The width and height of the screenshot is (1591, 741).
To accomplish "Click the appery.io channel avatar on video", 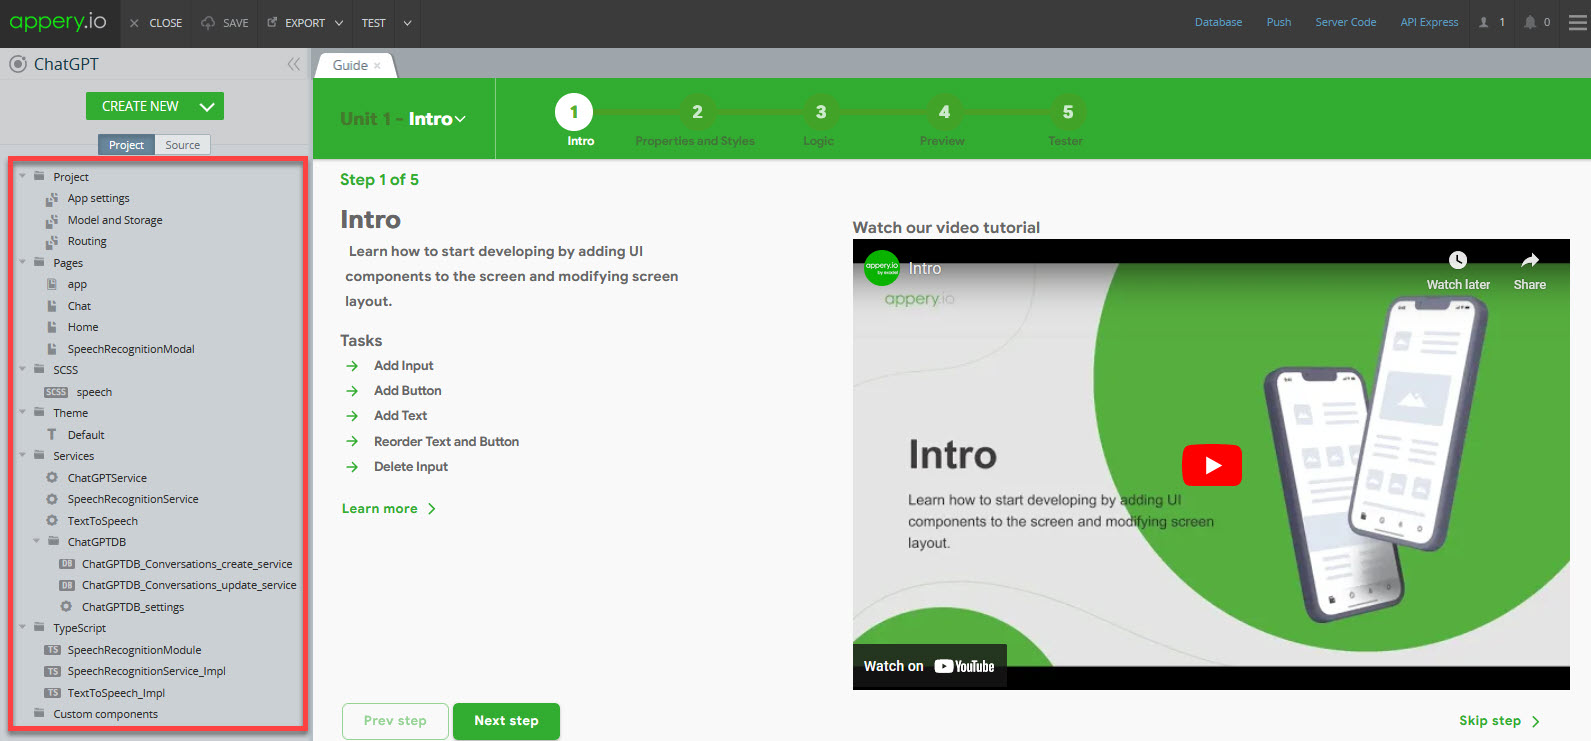I will coord(882,268).
